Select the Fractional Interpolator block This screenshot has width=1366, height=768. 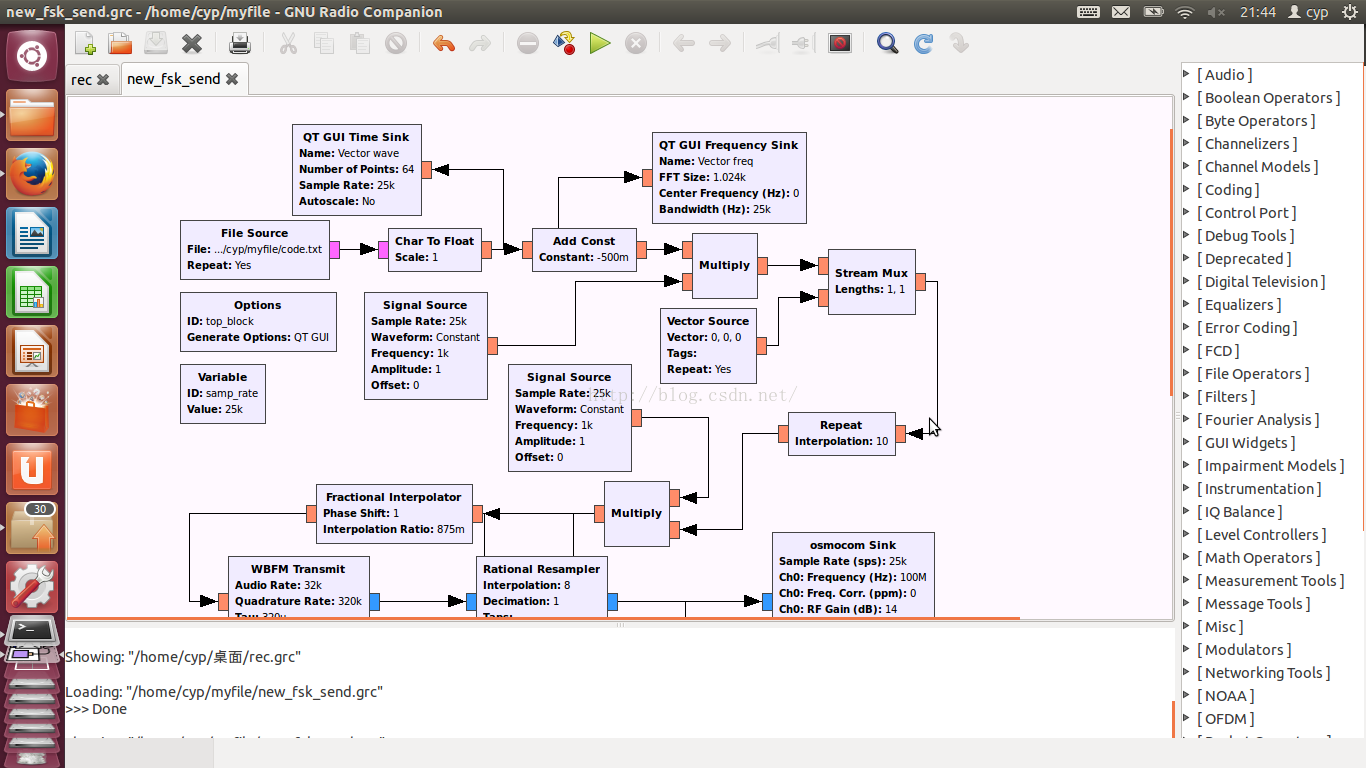tap(394, 513)
